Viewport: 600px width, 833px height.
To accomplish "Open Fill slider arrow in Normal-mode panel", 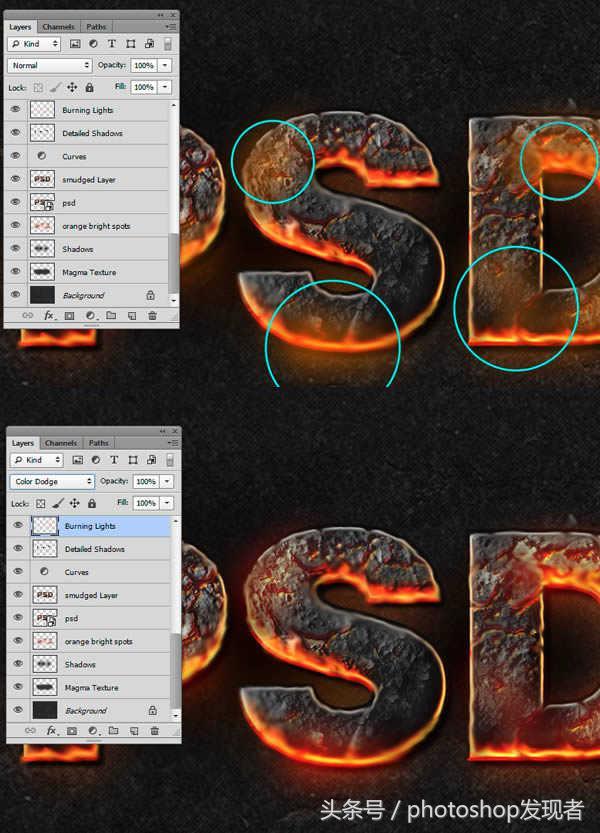I will pos(165,87).
